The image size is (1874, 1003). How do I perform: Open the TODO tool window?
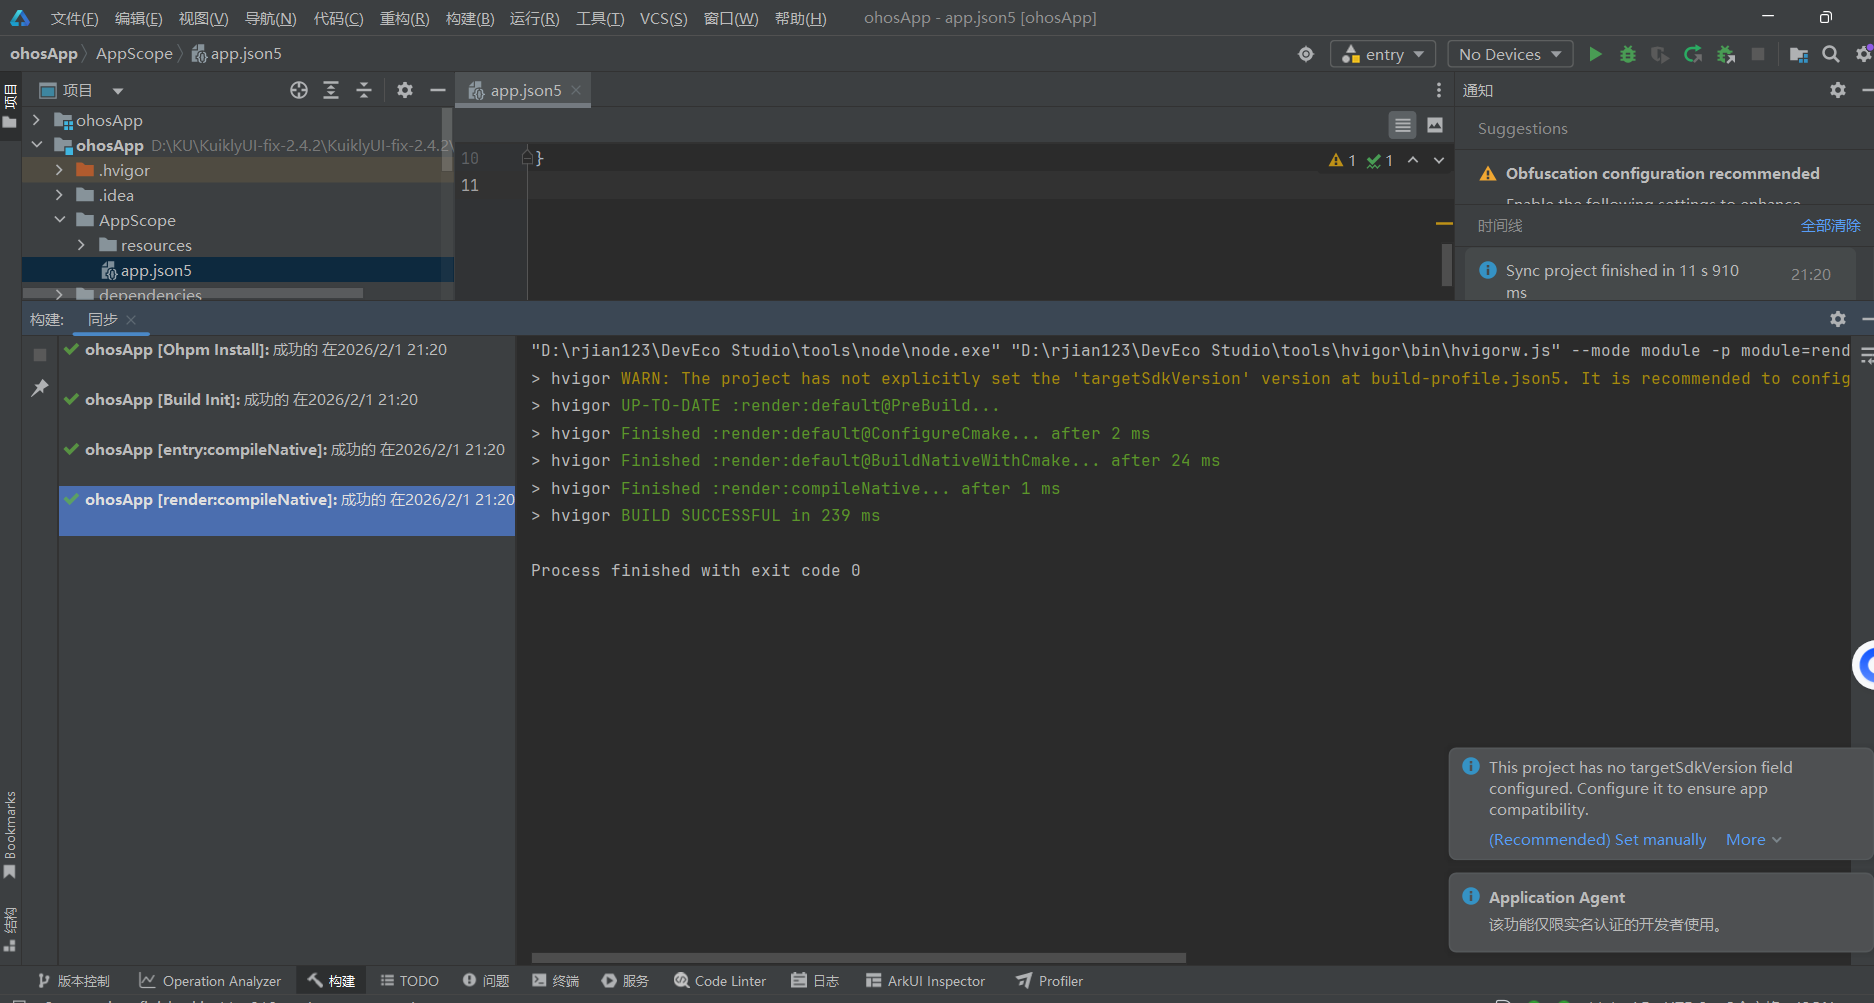(409, 981)
